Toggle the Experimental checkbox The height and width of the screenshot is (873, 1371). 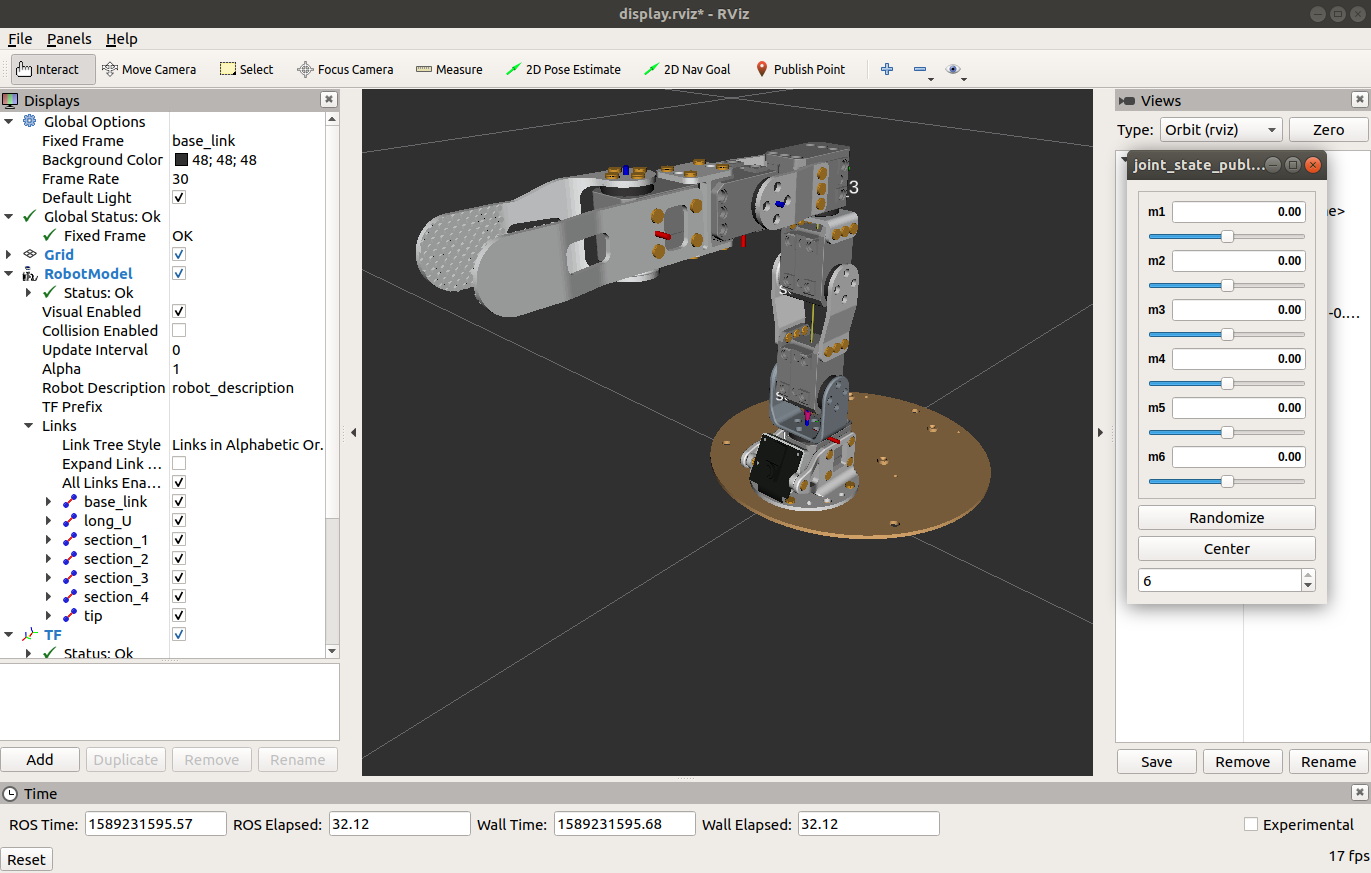[x=1251, y=825]
